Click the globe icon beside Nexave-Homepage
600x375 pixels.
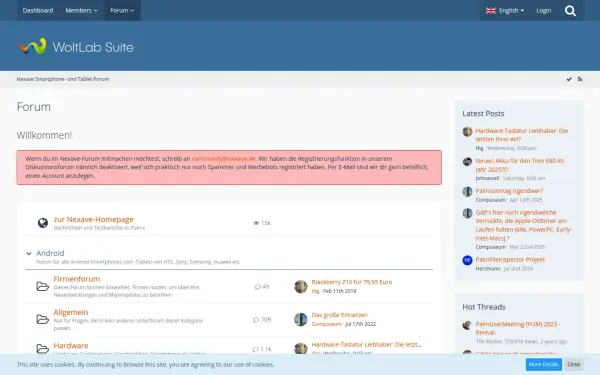click(42, 223)
